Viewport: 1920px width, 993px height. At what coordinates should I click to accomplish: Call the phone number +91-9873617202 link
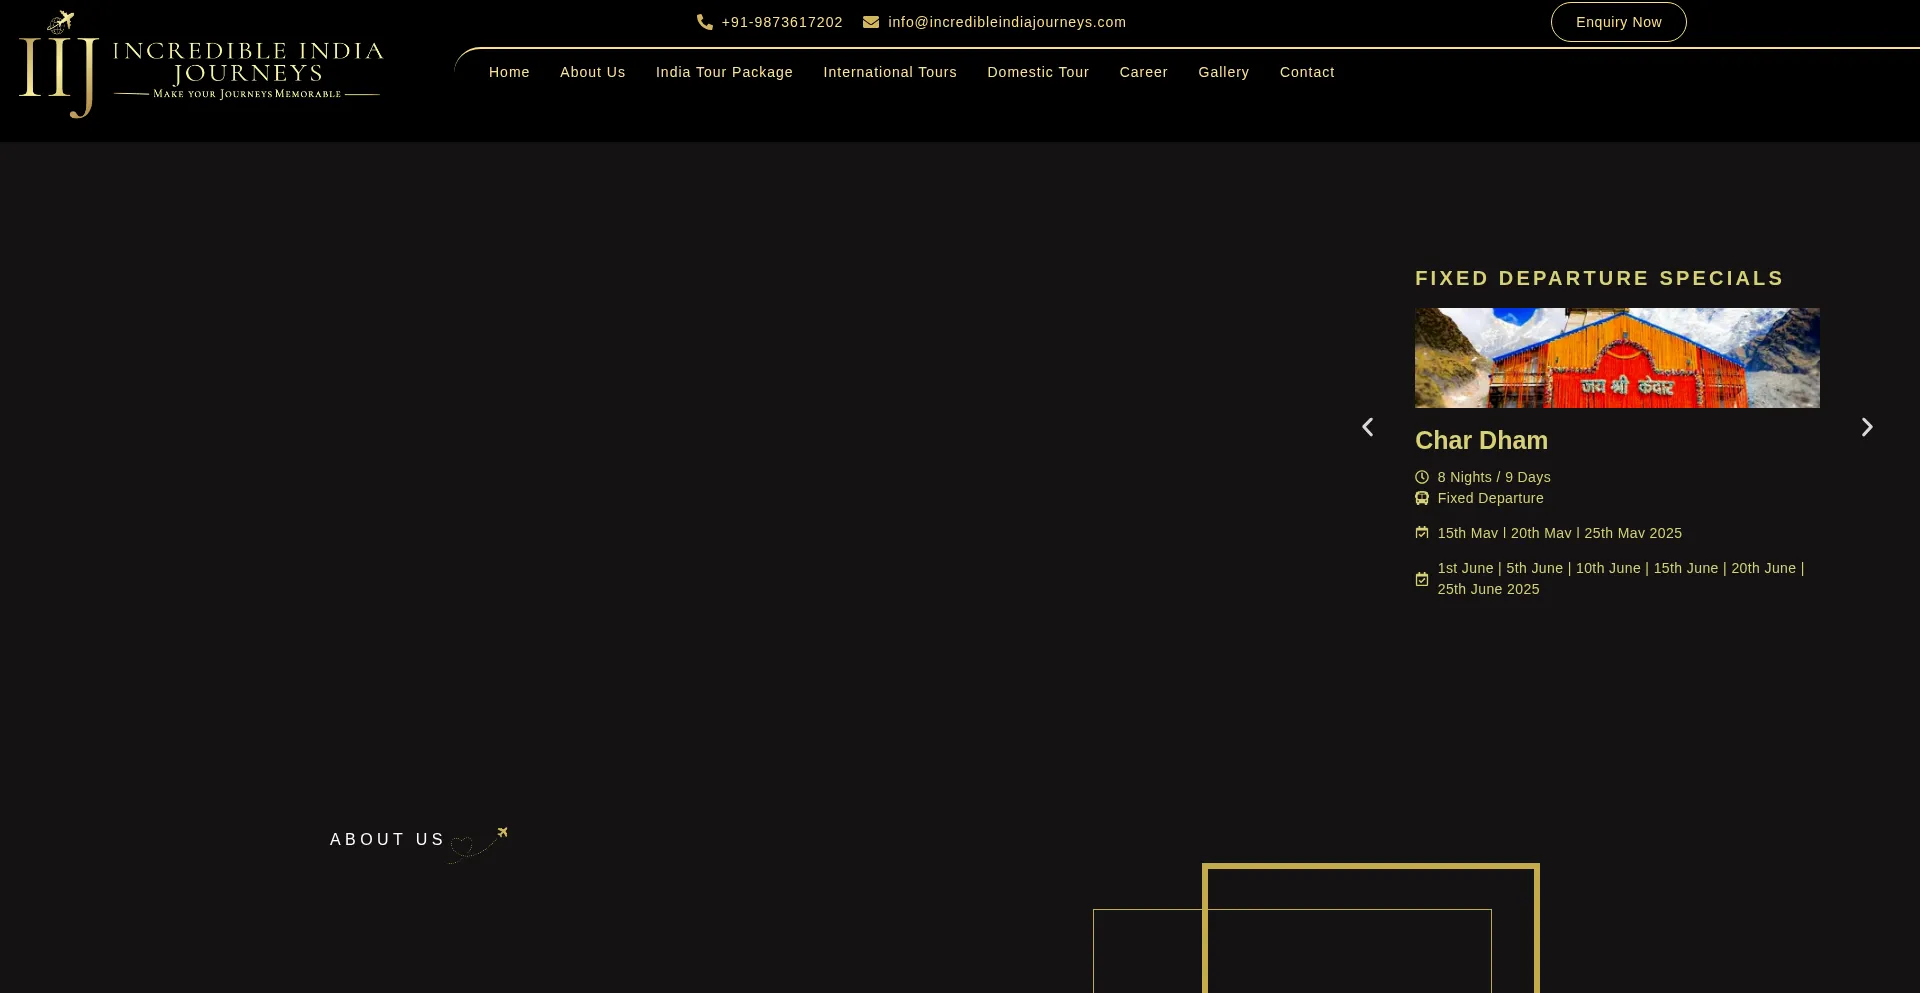point(782,22)
